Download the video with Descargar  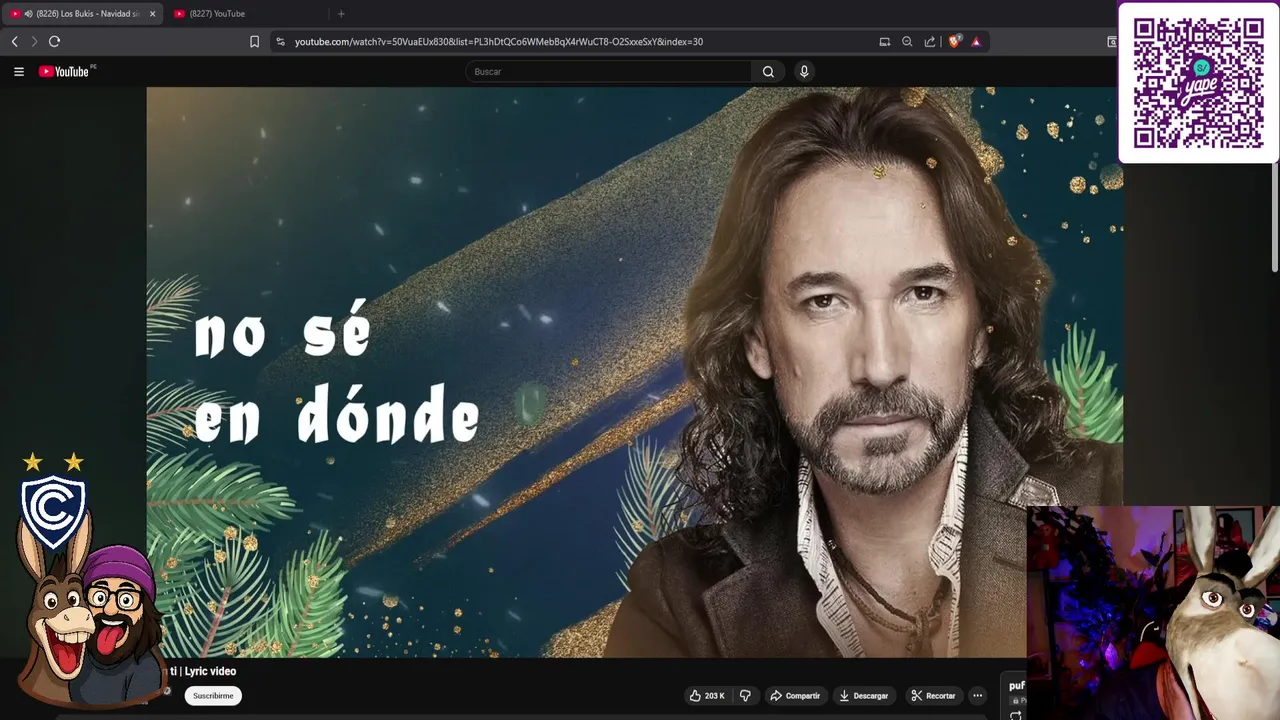[864, 696]
